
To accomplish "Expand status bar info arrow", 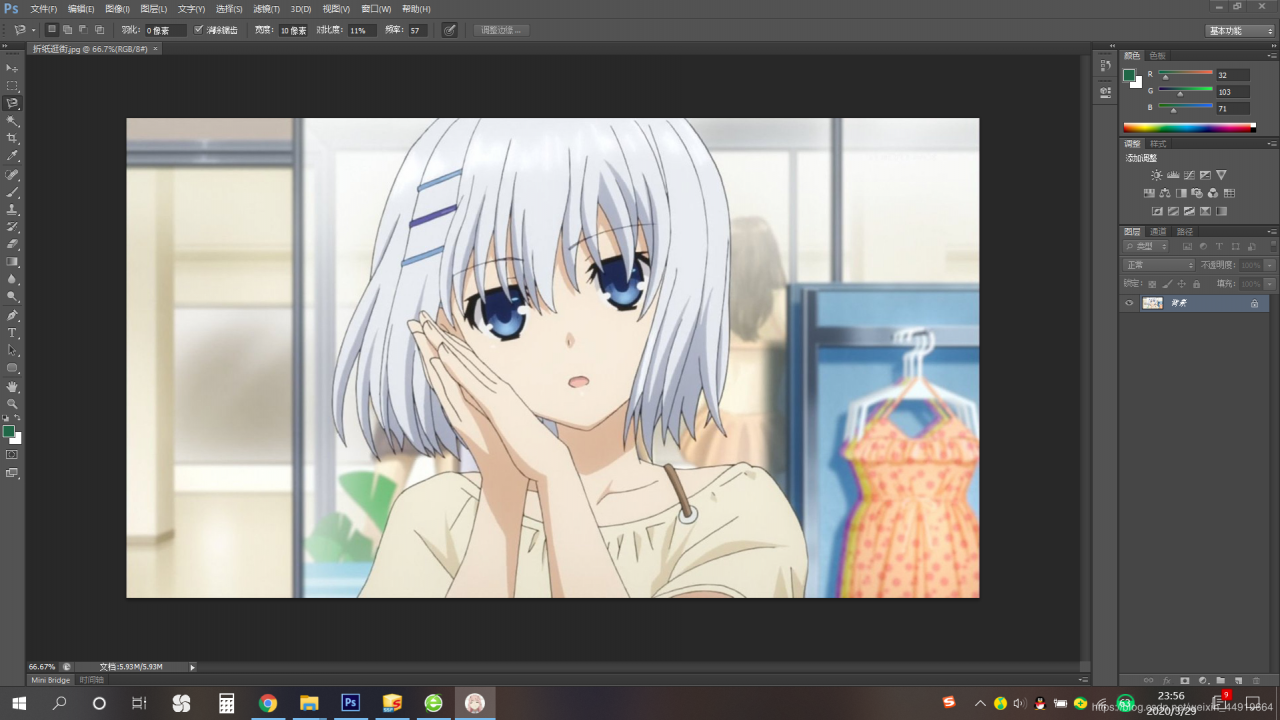I will tap(192, 667).
